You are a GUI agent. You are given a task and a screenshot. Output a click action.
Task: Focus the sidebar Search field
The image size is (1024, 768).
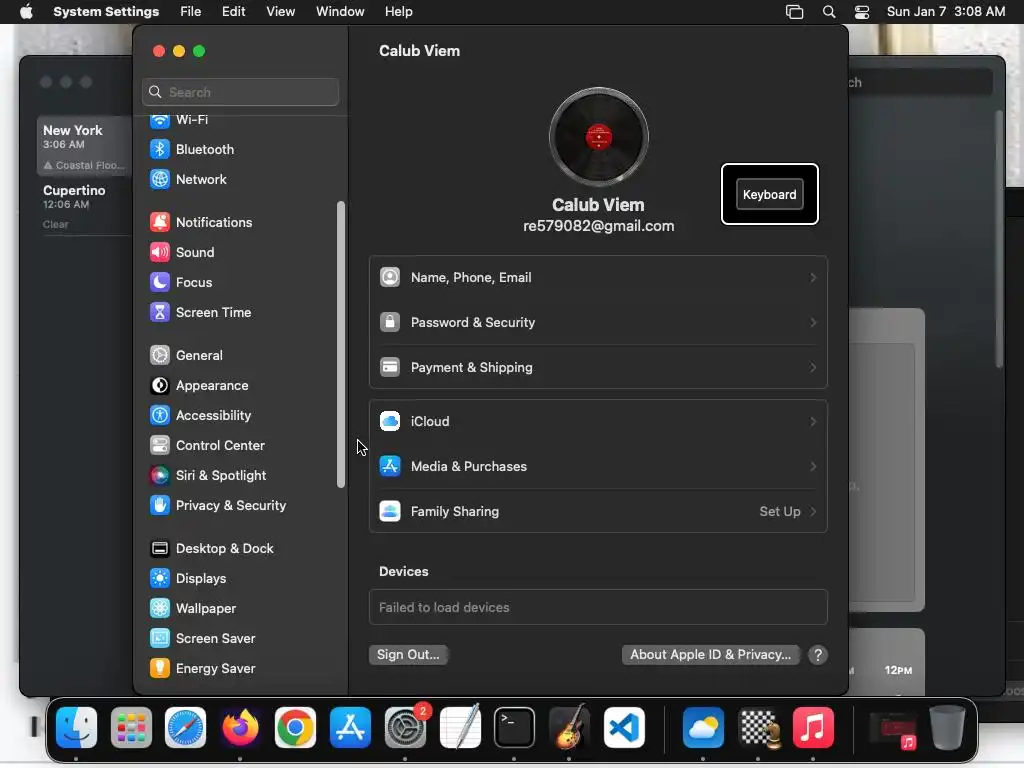[240, 93]
